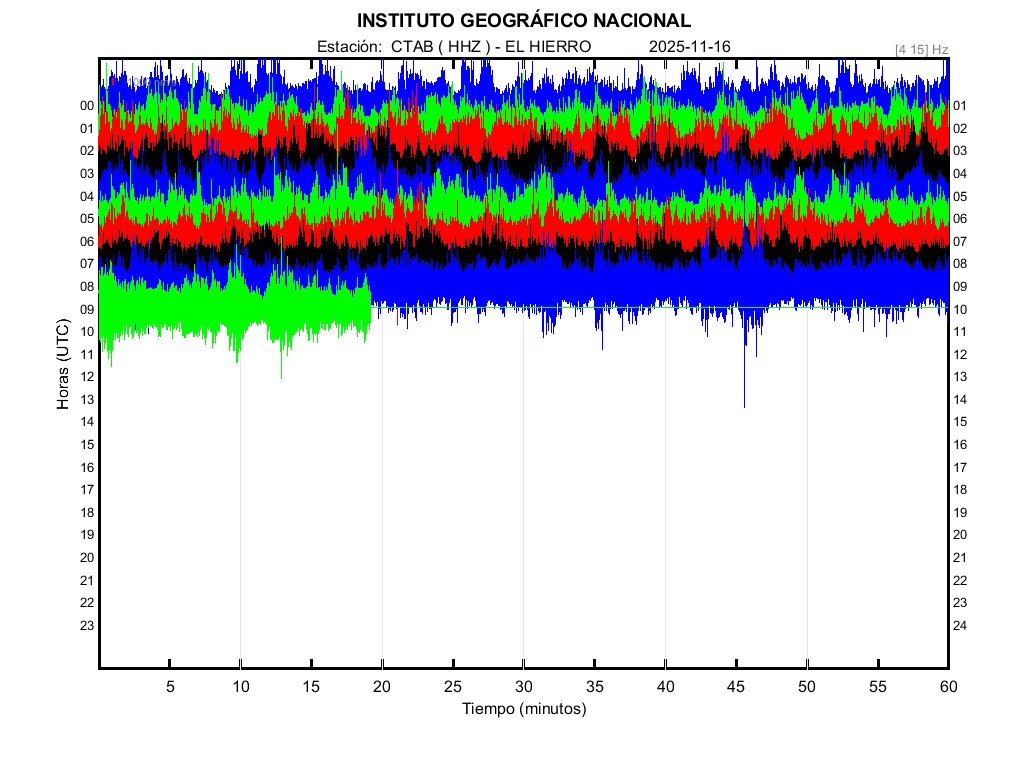Select the 60 minute tick on the time axis

coord(948,687)
